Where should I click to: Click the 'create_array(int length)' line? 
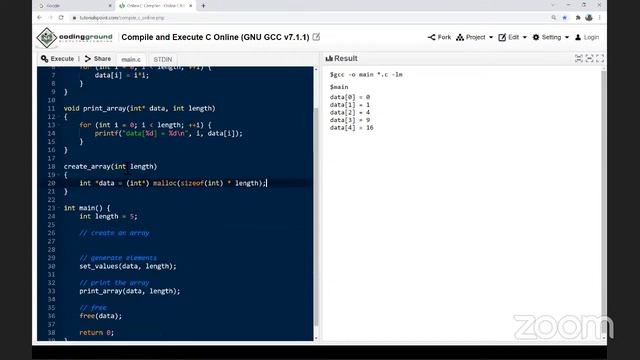click(x=110, y=167)
